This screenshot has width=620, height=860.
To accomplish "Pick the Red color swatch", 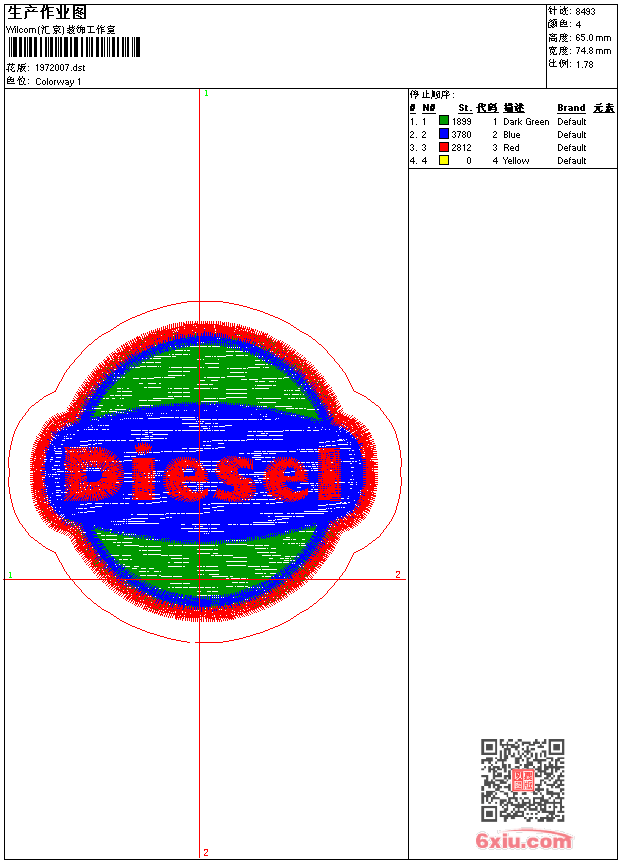I will click(444, 147).
